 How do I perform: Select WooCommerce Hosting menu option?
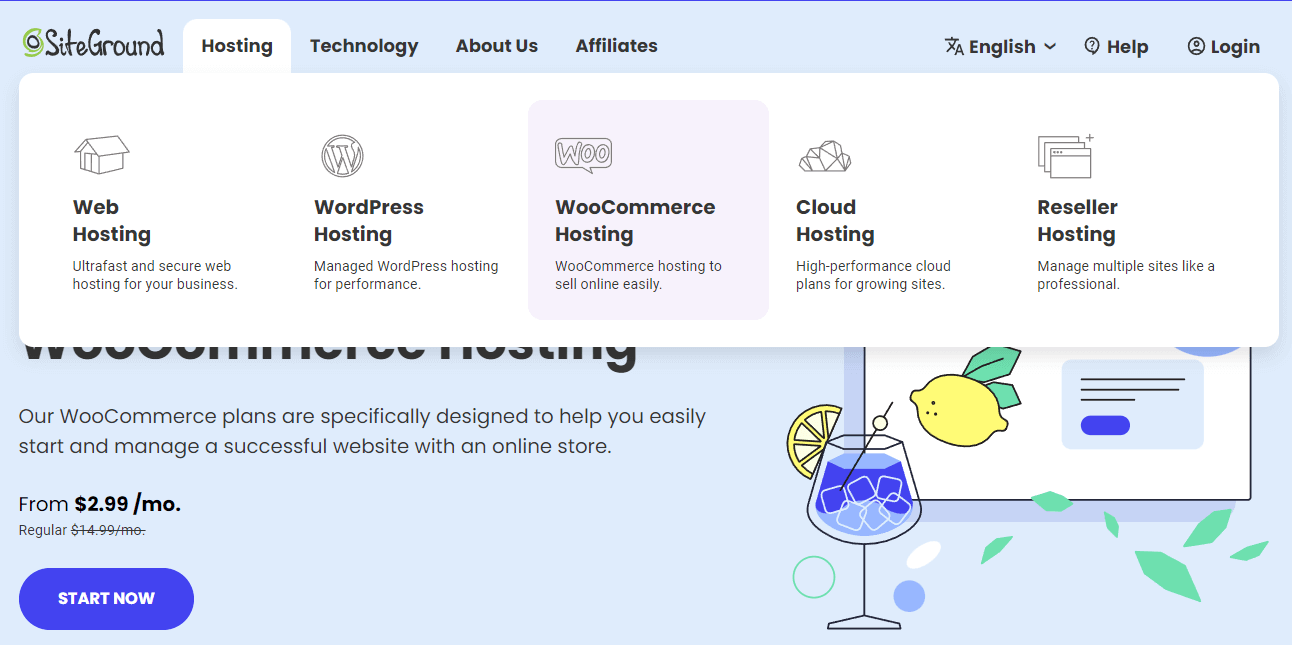click(648, 210)
